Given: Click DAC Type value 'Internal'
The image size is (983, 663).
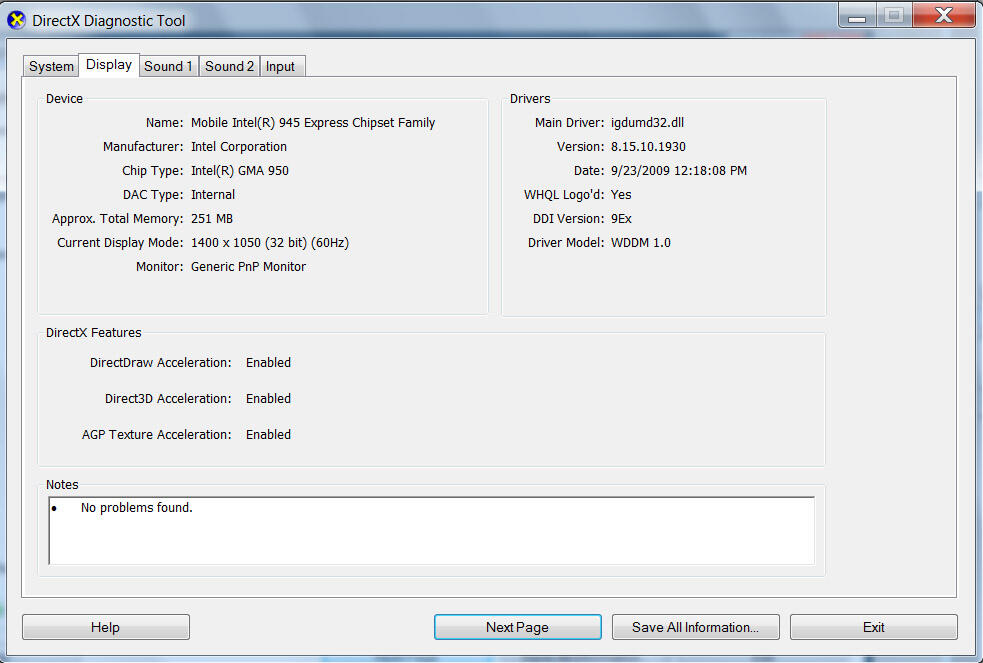Looking at the screenshot, I should pos(213,194).
